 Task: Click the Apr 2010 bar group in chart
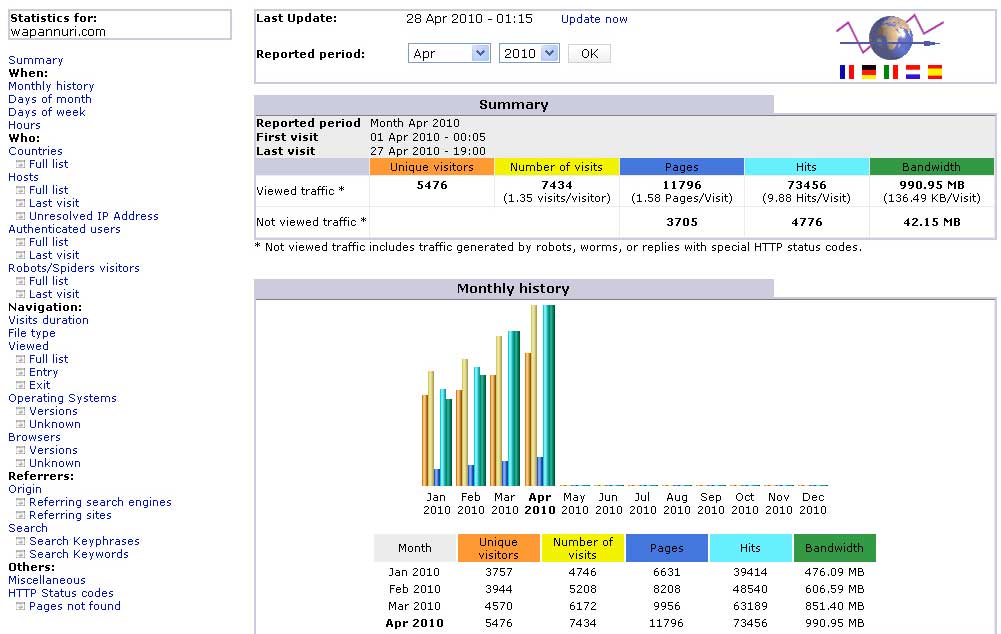pos(539,395)
